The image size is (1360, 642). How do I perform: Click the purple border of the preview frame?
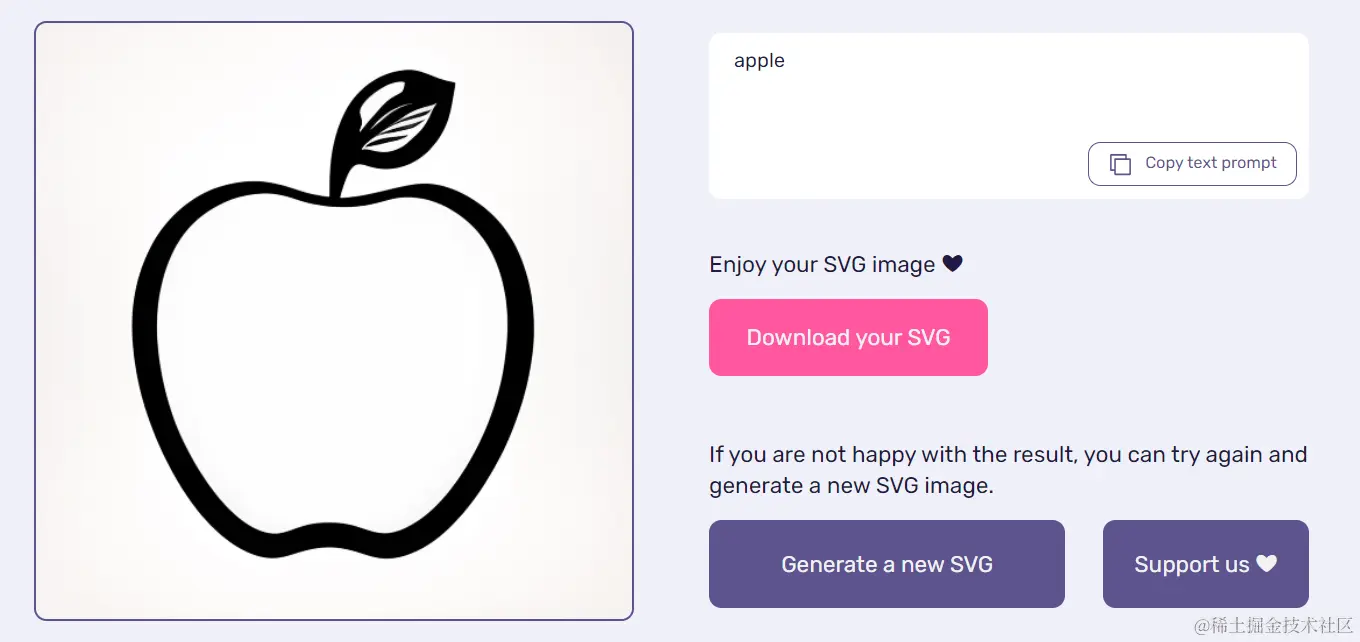[x=35, y=320]
